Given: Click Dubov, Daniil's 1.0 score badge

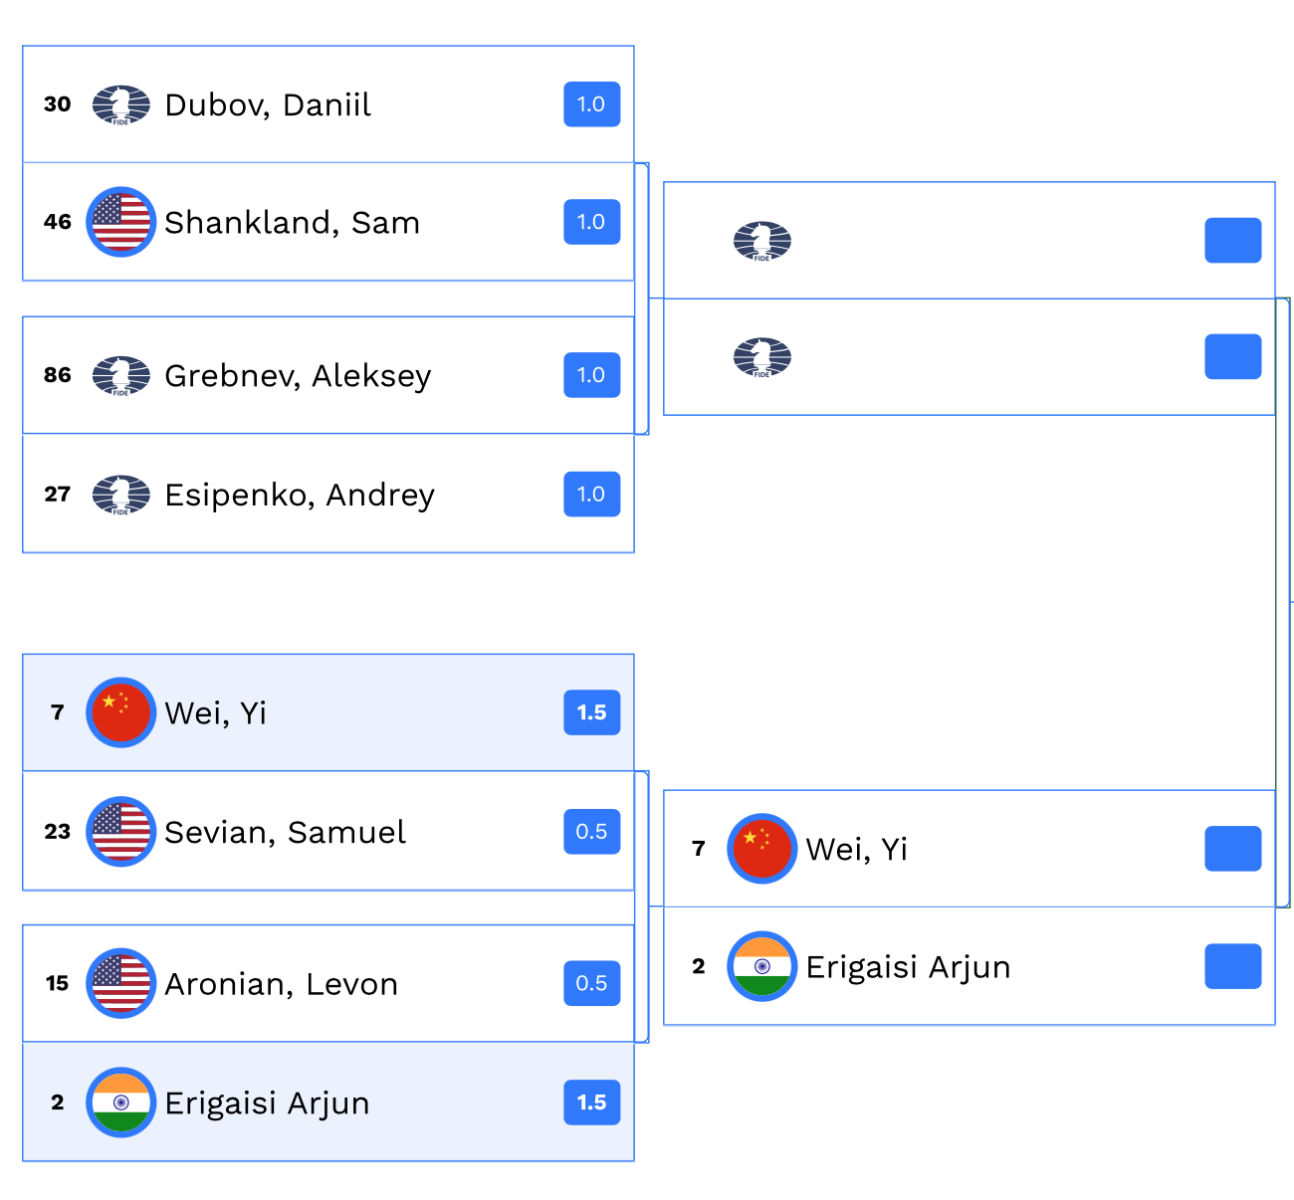Looking at the screenshot, I should click(592, 105).
